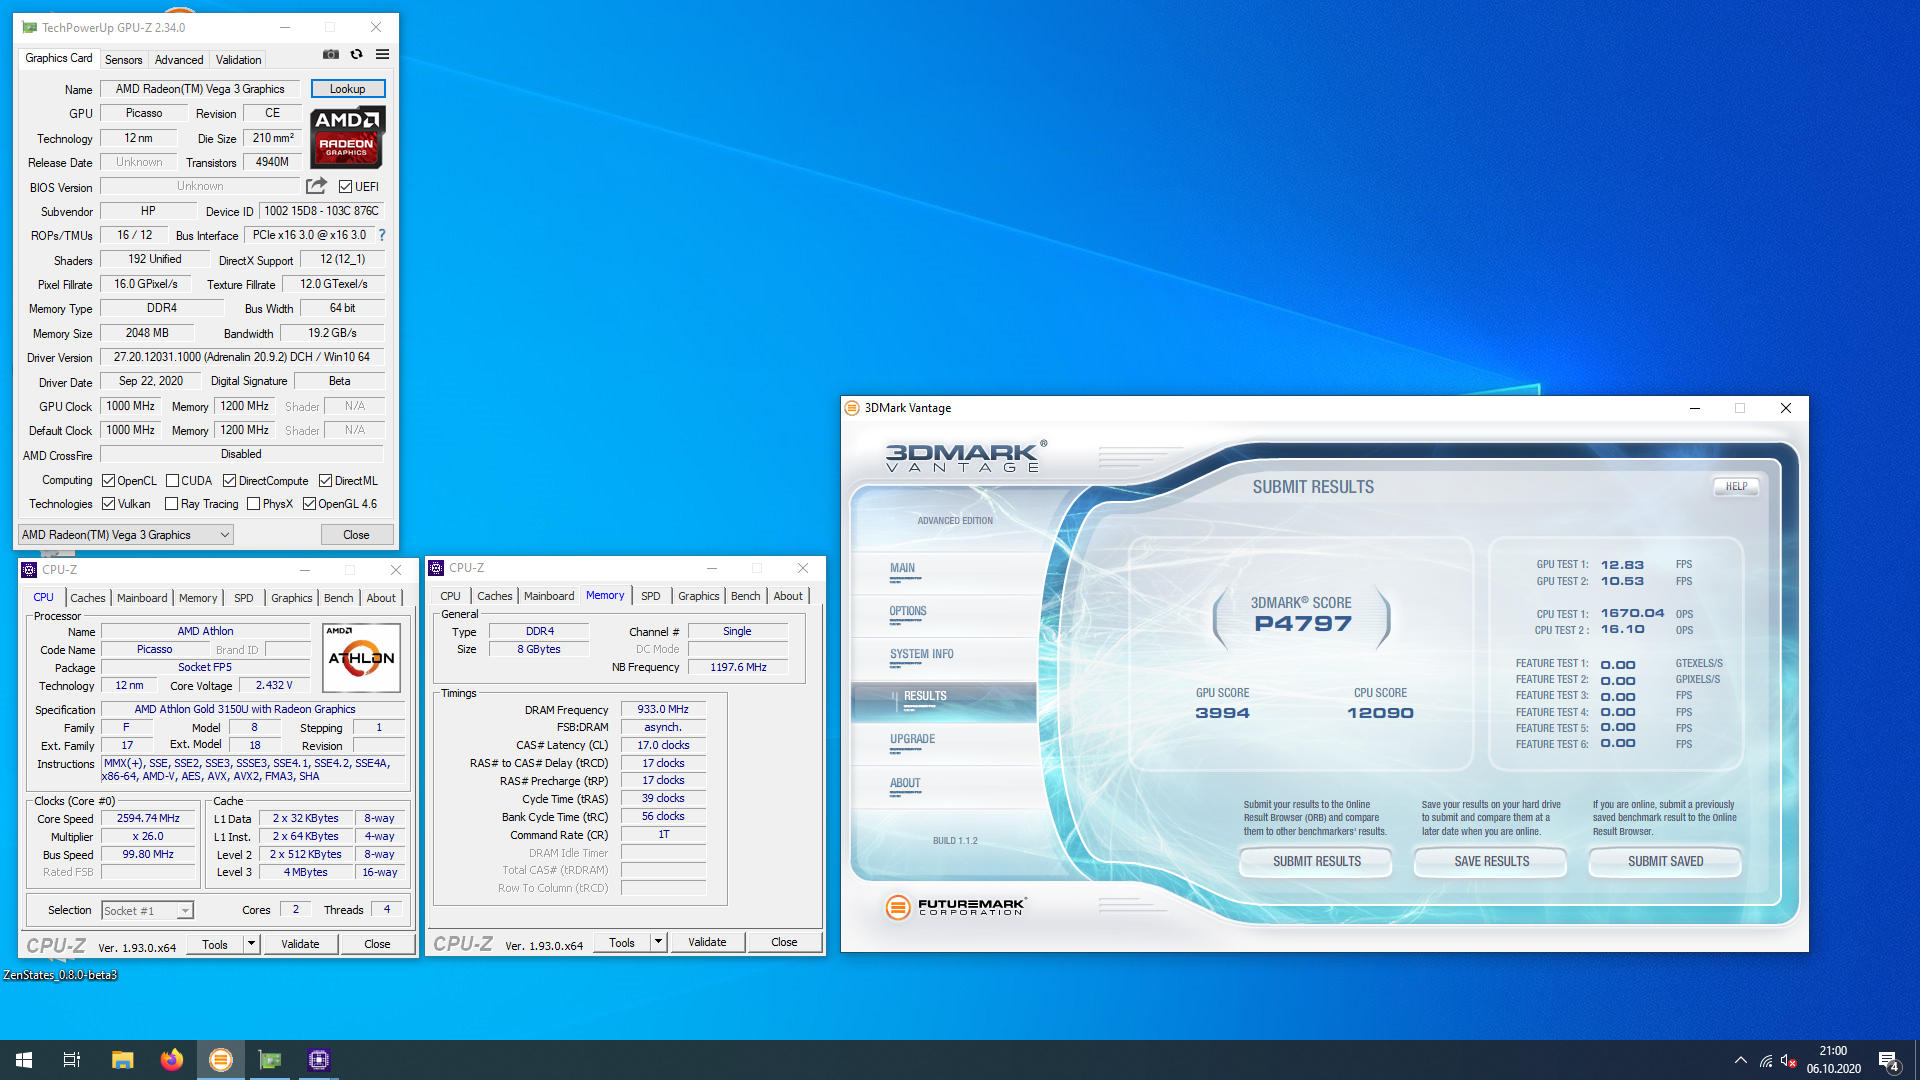Click the AMD Athlon logo in CPU-Z
1920x1080 pixels.
[x=362, y=657]
